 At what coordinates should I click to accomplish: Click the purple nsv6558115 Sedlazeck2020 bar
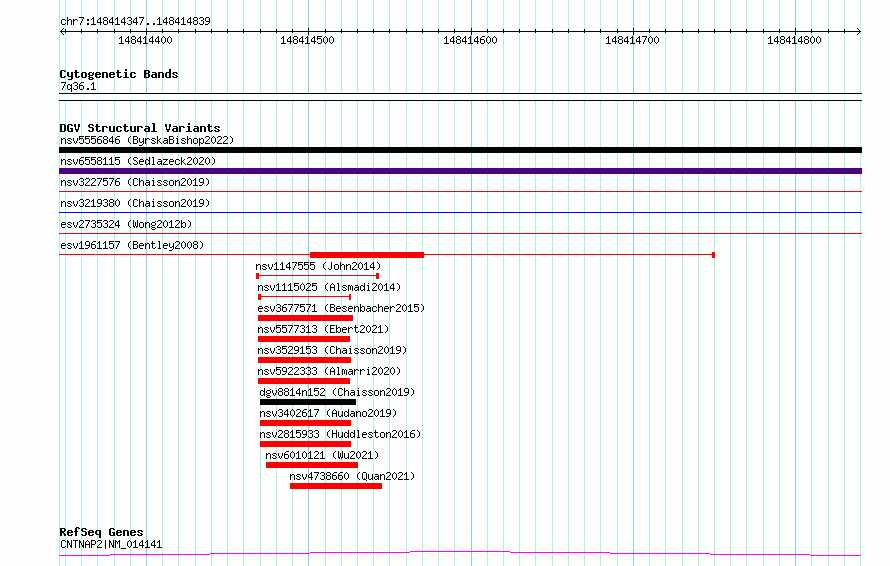tap(460, 171)
